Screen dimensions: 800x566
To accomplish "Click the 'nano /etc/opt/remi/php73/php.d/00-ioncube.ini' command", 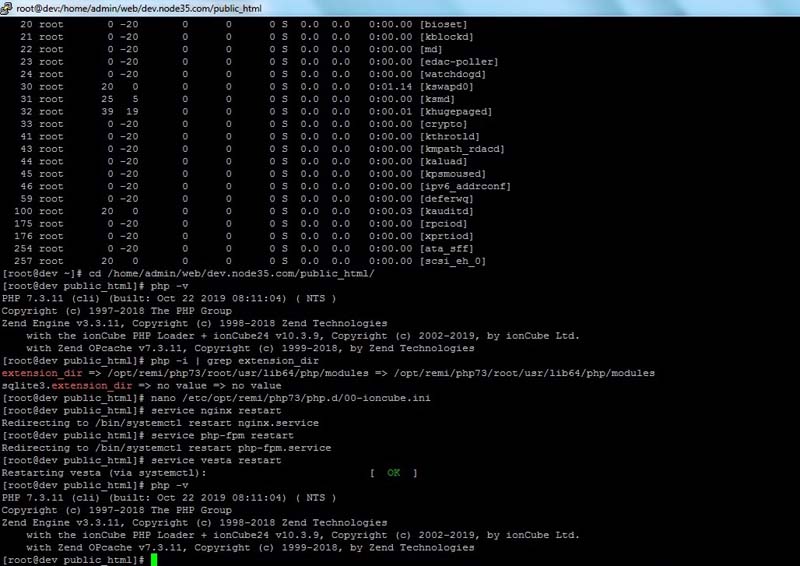I will tap(290, 398).
